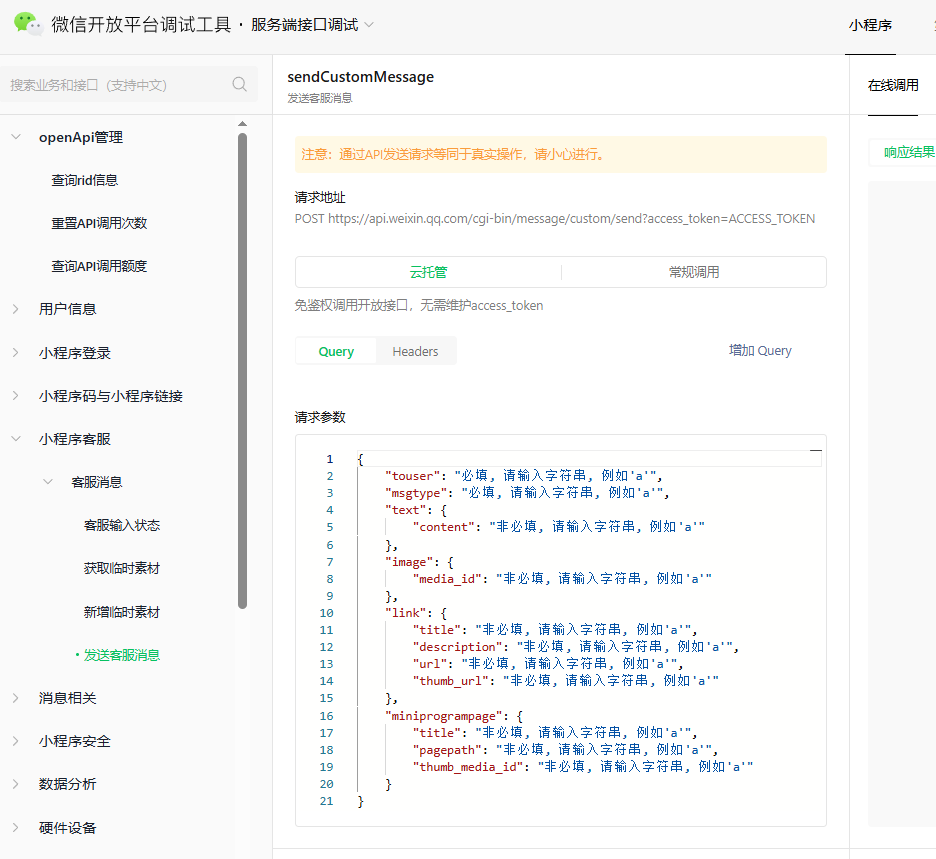This screenshot has height=859, width=936.
Task: Collapse the 小程序客服 section
Action: 16,439
